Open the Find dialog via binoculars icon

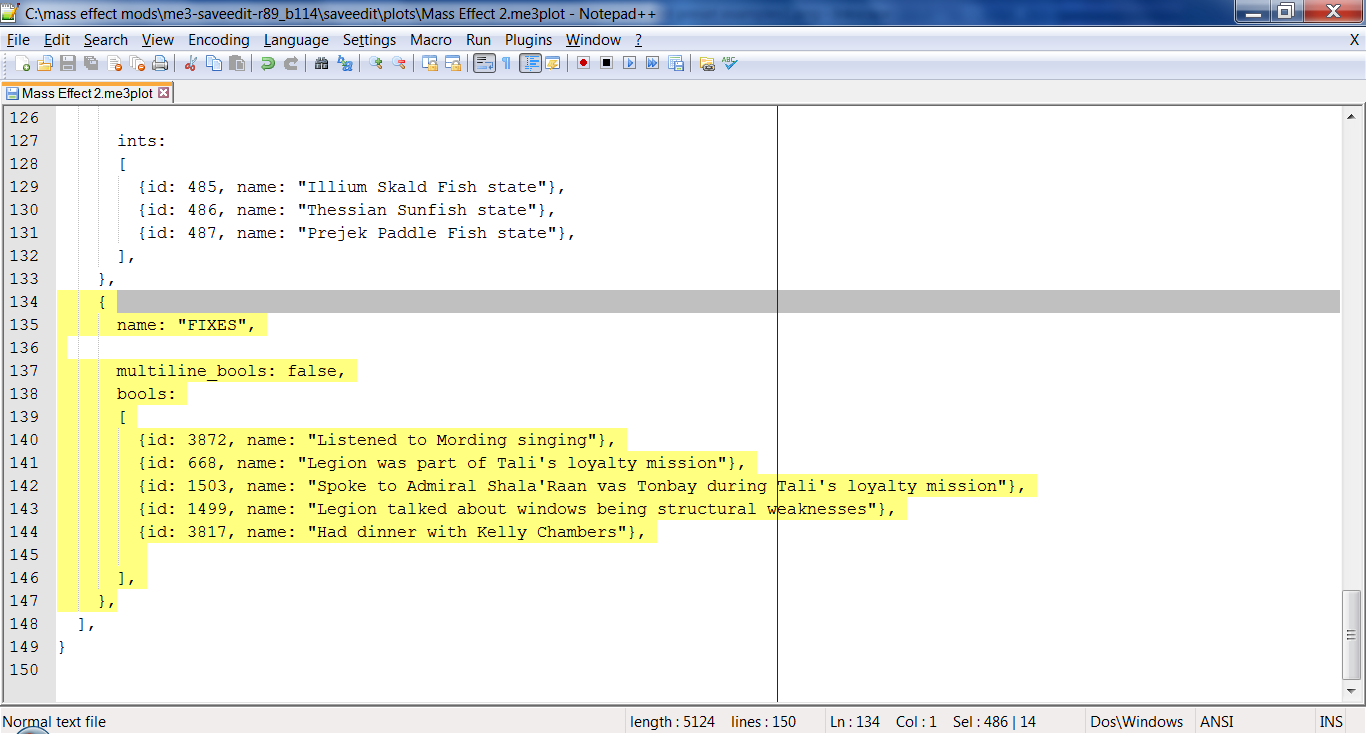[x=321, y=63]
